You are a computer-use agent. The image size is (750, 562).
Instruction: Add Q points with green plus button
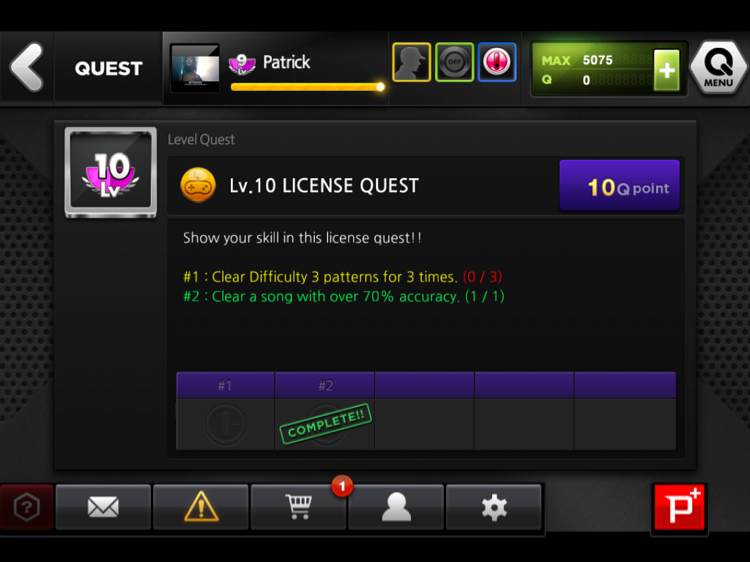[666, 70]
